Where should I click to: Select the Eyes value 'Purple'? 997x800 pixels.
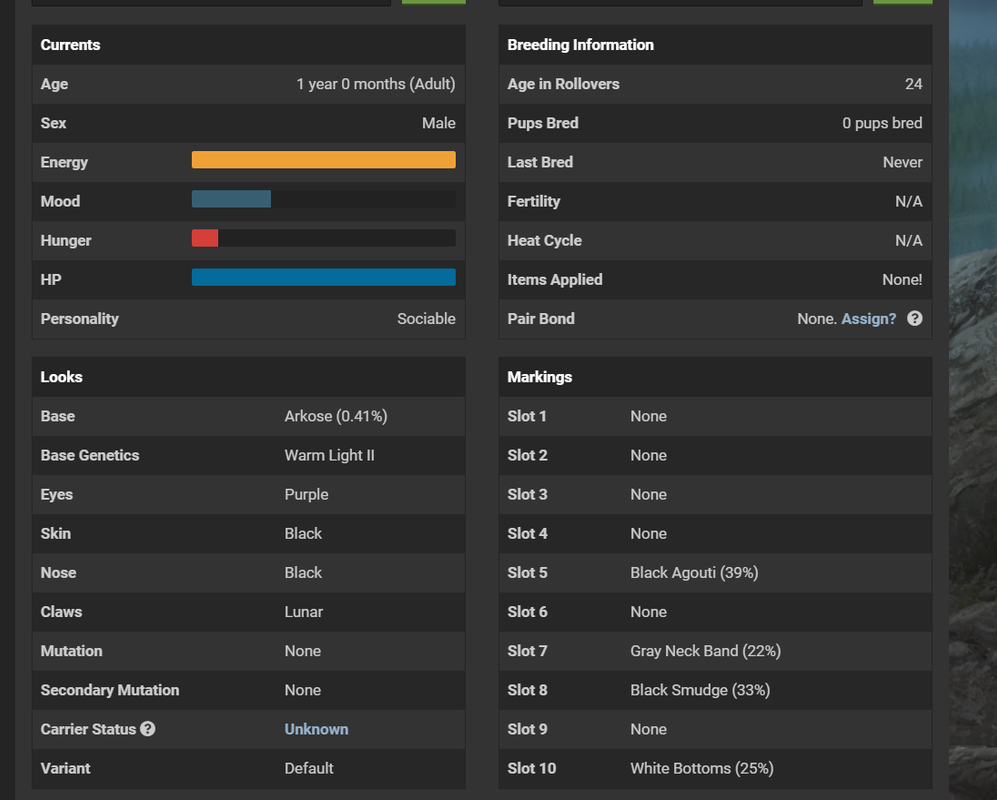(306, 495)
